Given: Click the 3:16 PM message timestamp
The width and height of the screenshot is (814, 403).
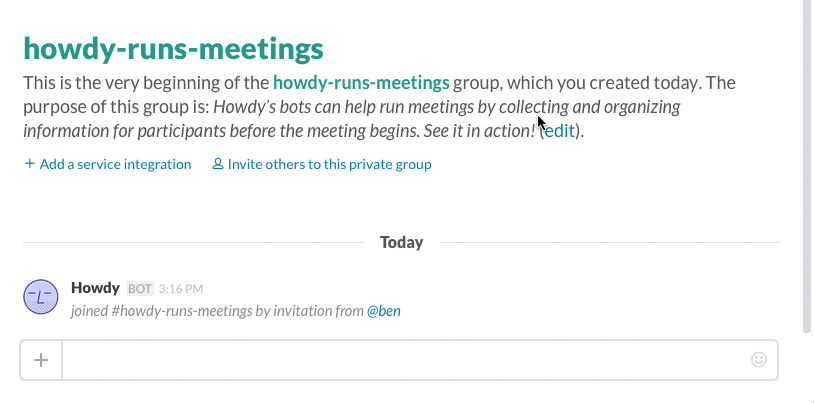Looking at the screenshot, I should (x=181, y=289).
